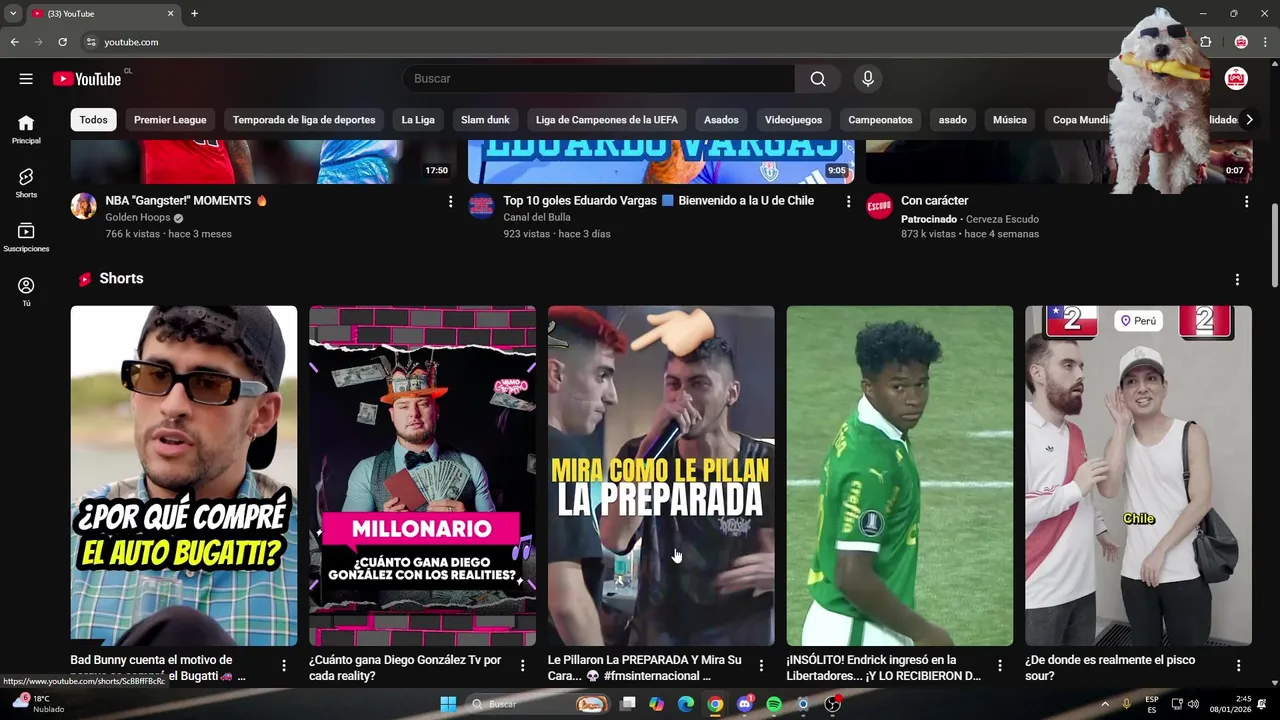Reload the page in Chrome
The image size is (1280, 720).
point(62,42)
